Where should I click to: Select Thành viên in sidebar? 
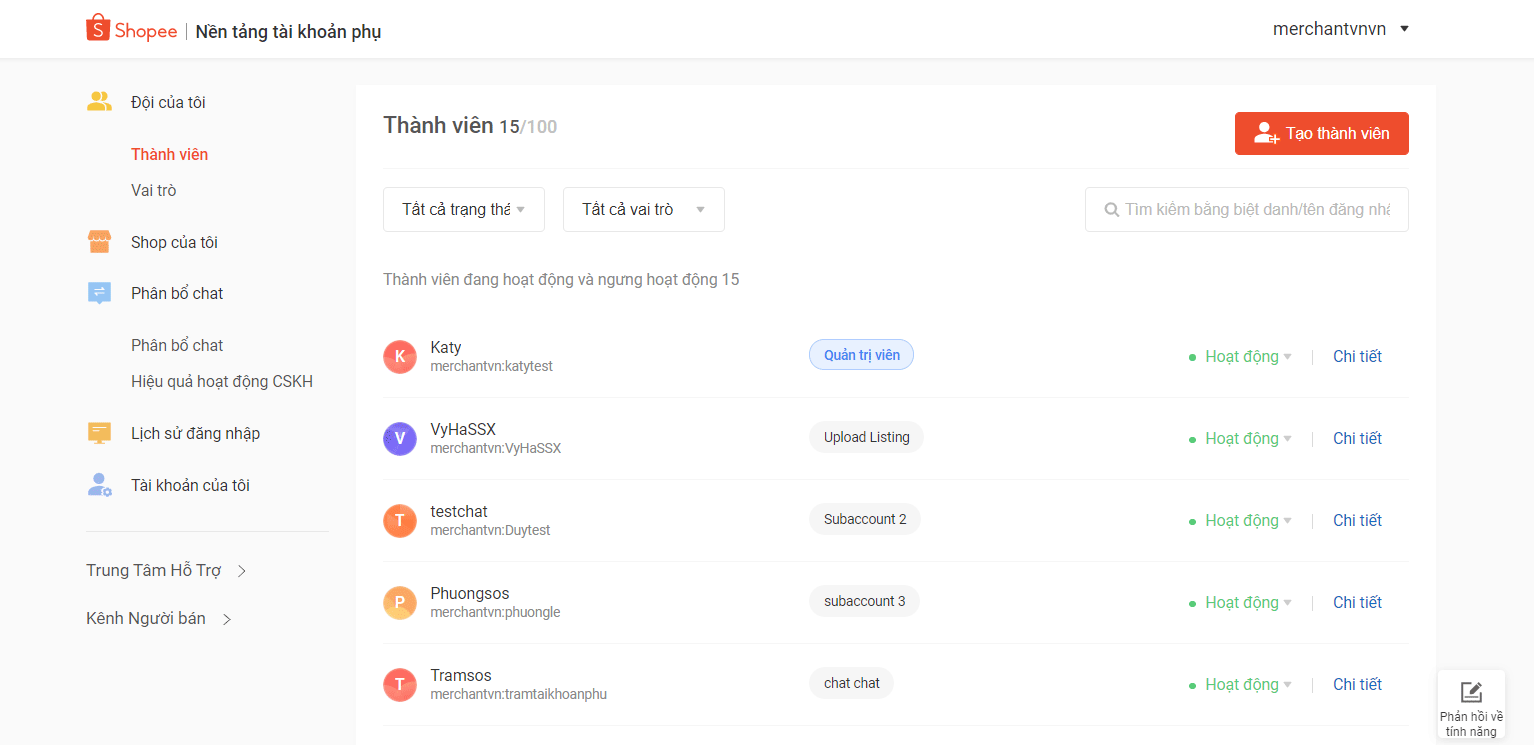click(x=170, y=154)
